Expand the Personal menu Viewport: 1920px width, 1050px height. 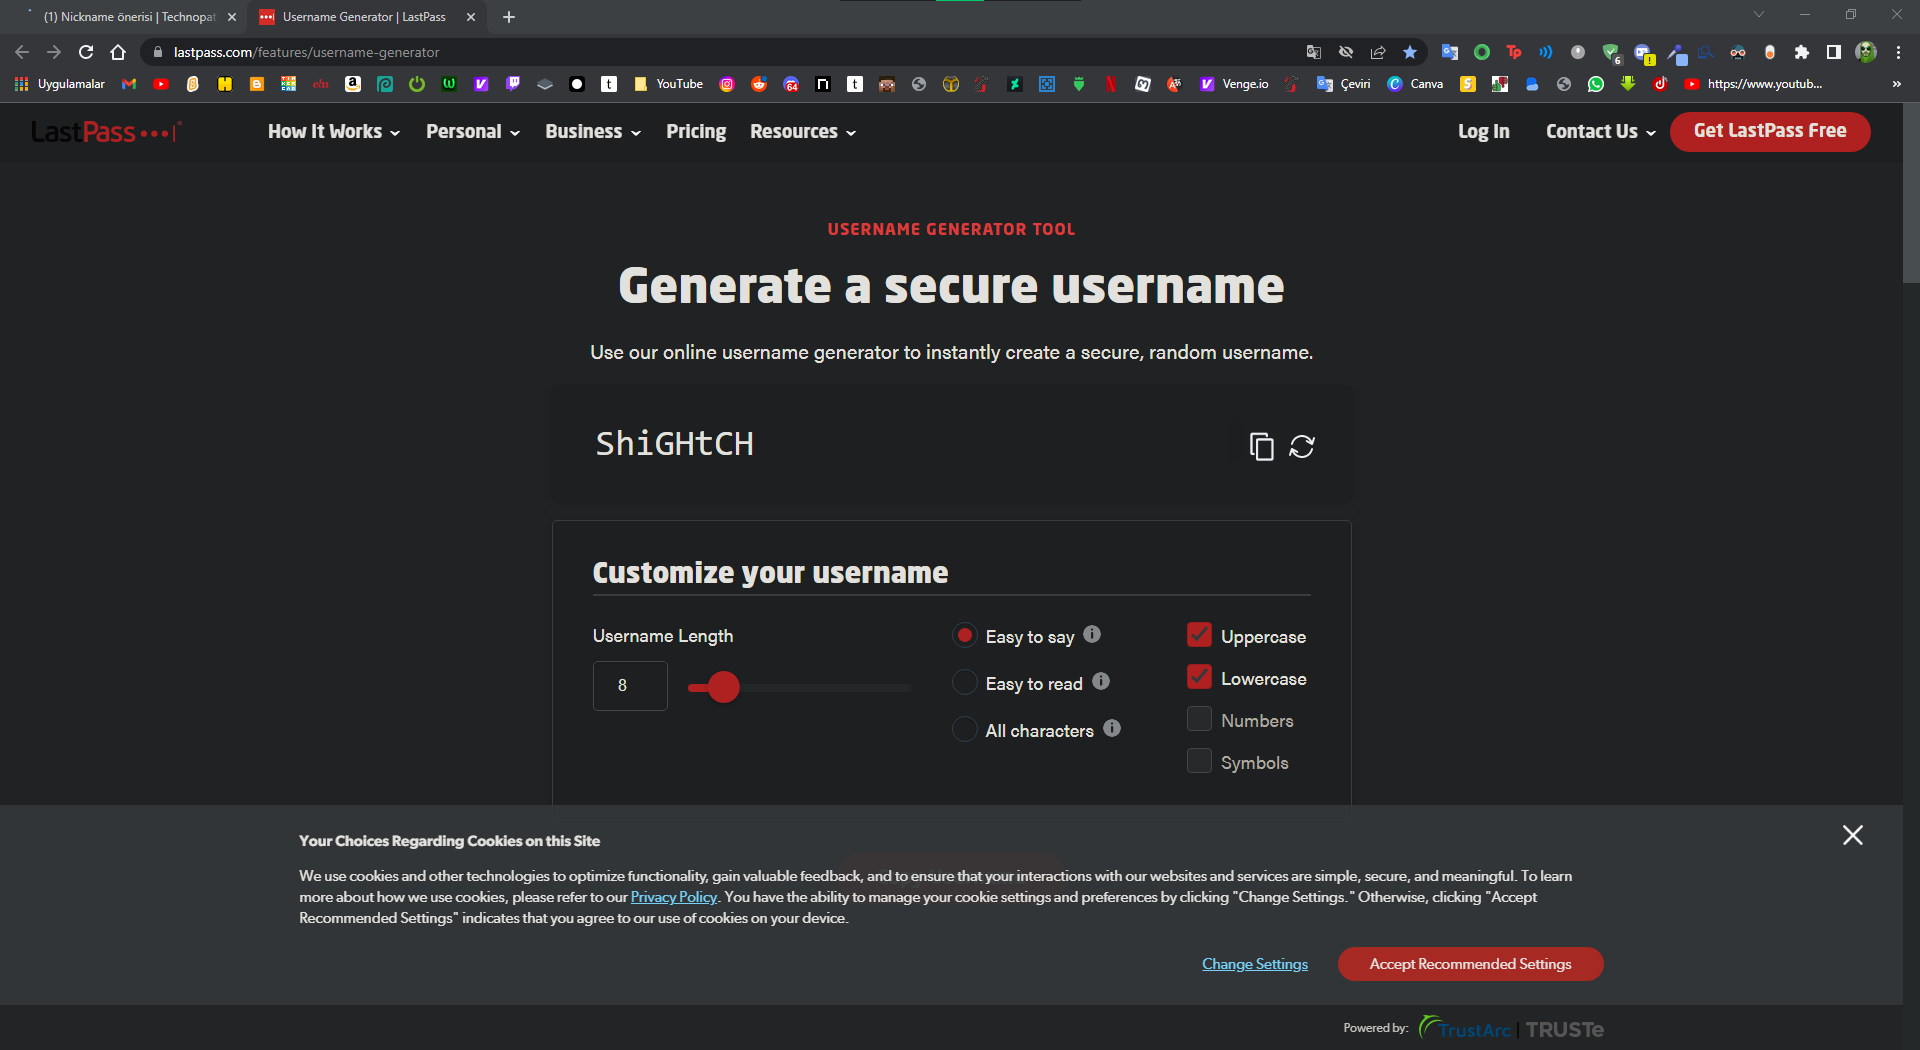(x=473, y=132)
